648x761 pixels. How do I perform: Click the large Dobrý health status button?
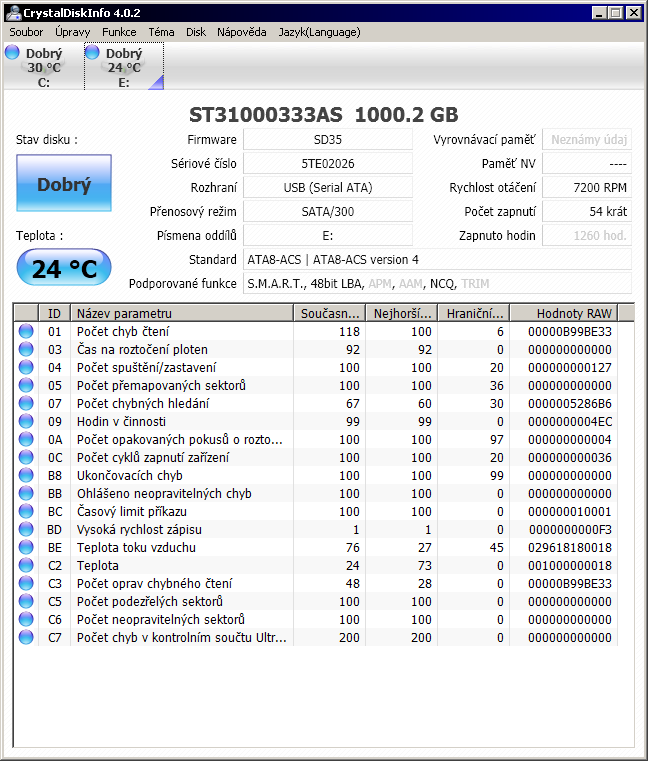pos(64,183)
